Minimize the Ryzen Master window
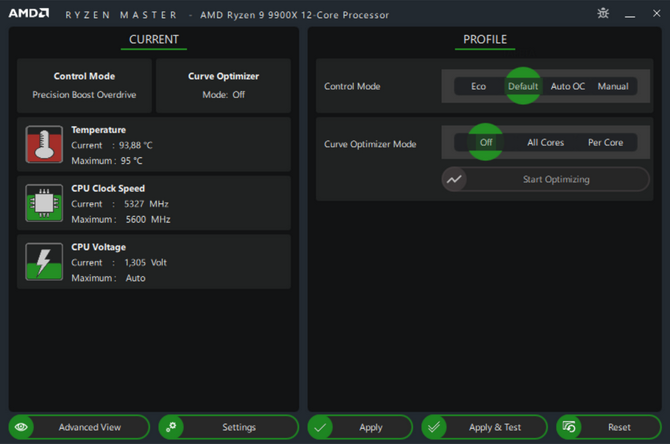 [630, 14]
